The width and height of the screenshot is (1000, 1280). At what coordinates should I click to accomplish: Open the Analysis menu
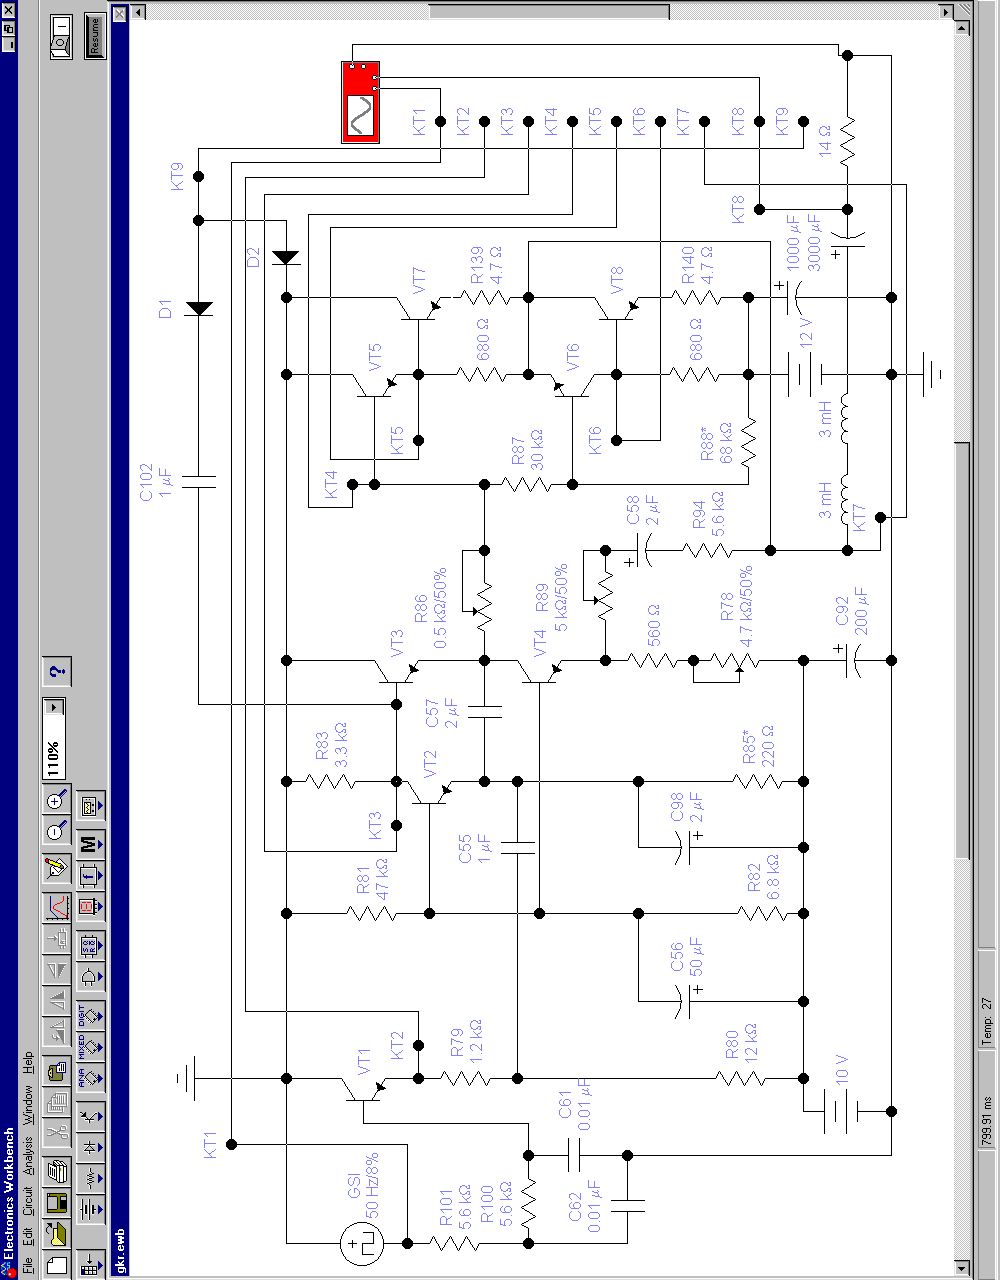tap(27, 1155)
